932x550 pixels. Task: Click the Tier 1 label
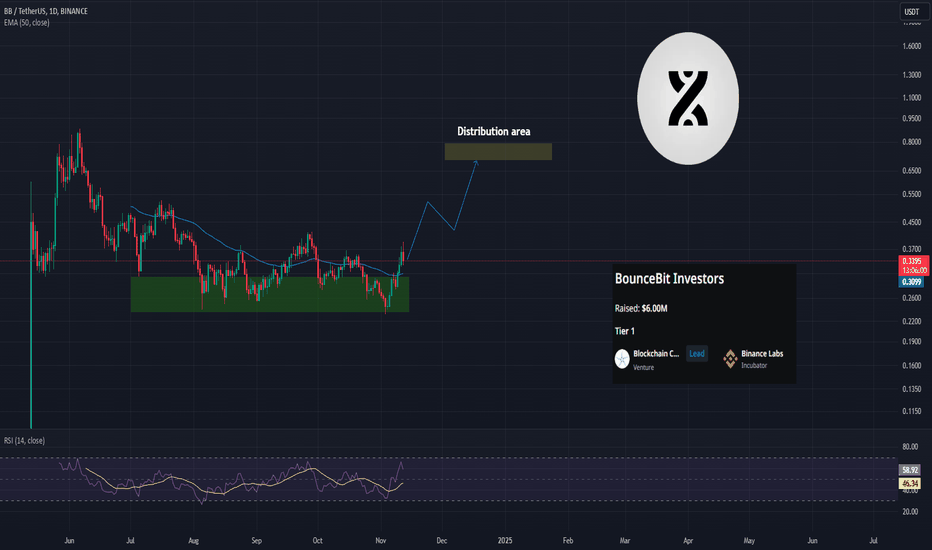(x=625, y=331)
